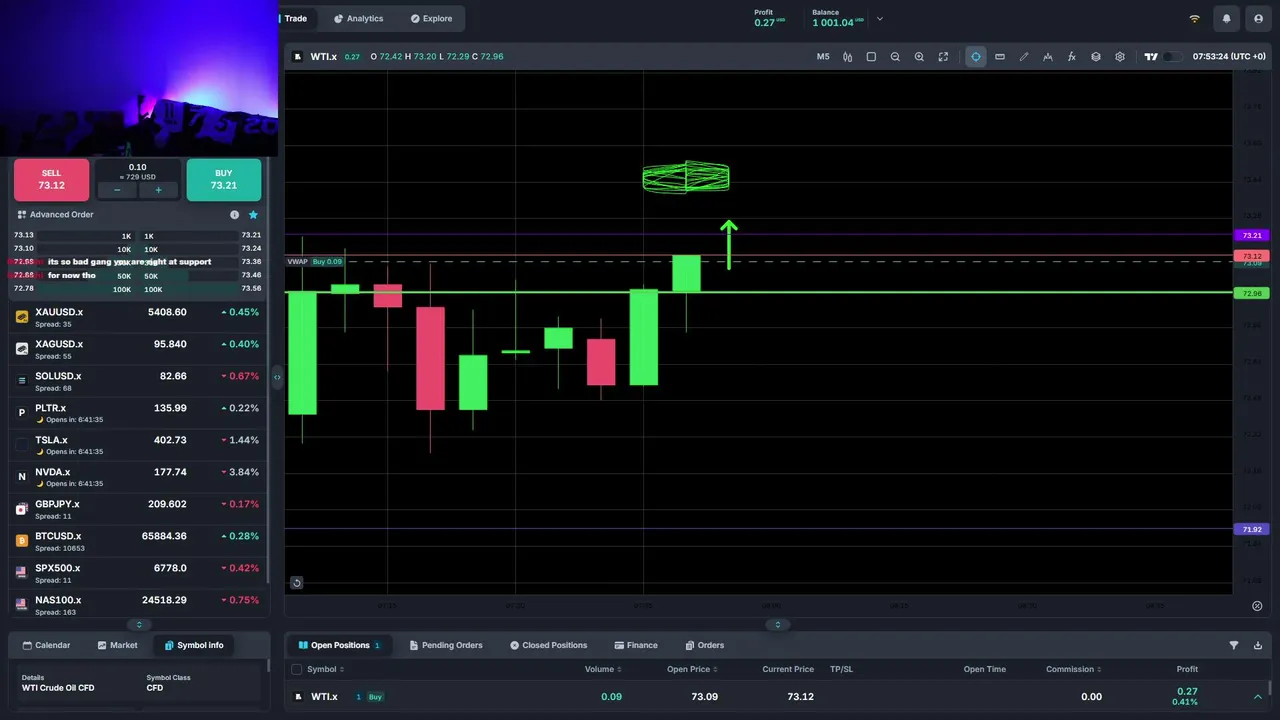Collapse the bottom positions panel handle
Viewport: 1280px width, 720px height.
[778, 625]
